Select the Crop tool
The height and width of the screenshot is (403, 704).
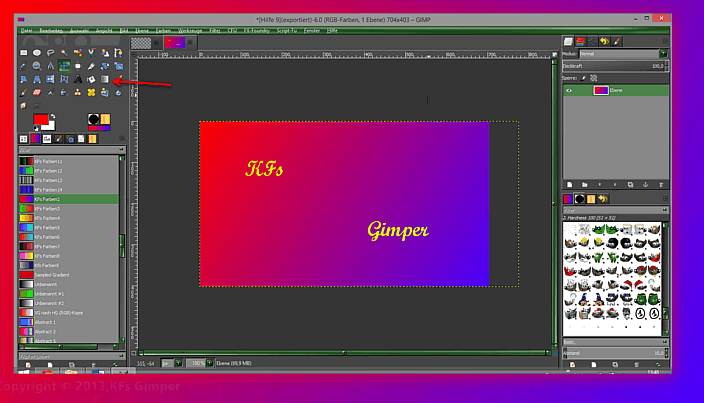click(91, 66)
